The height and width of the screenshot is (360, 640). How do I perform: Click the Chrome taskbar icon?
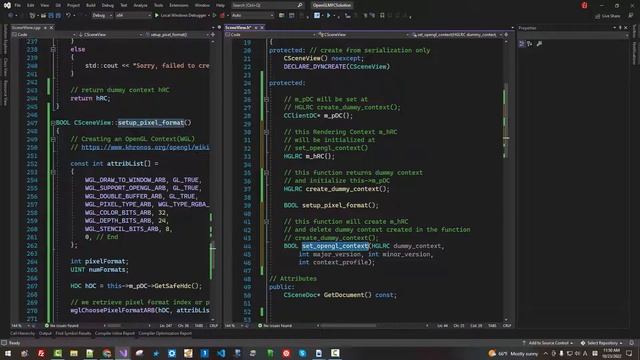pos(107,353)
